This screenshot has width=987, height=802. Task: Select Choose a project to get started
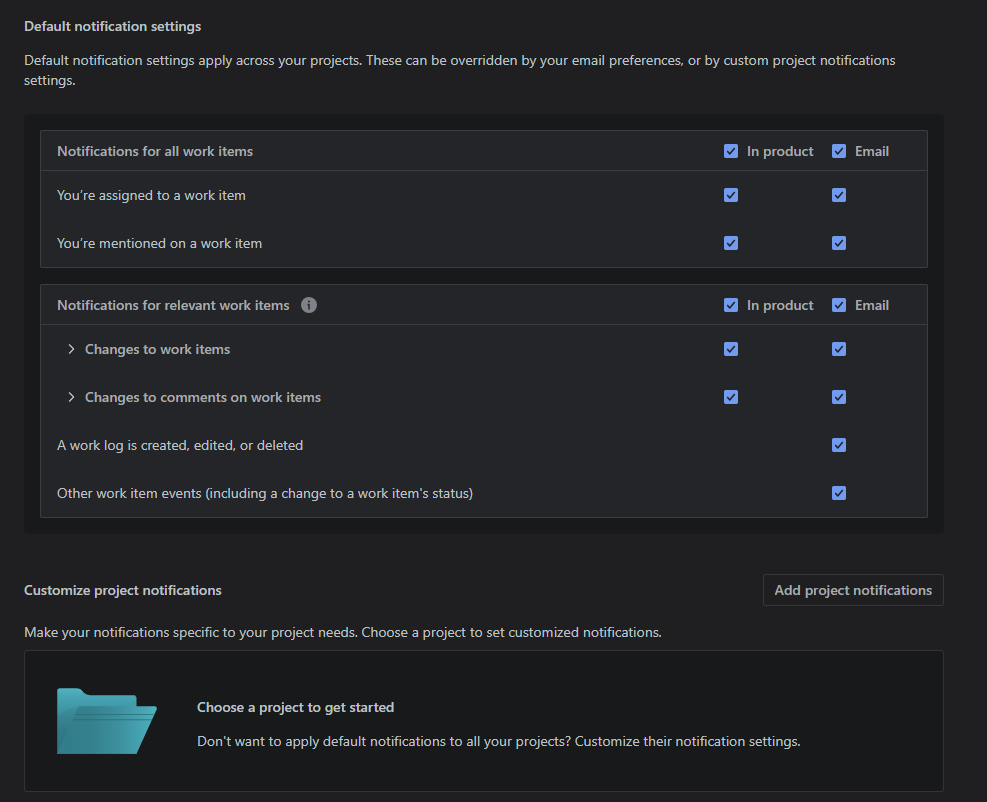pos(295,707)
